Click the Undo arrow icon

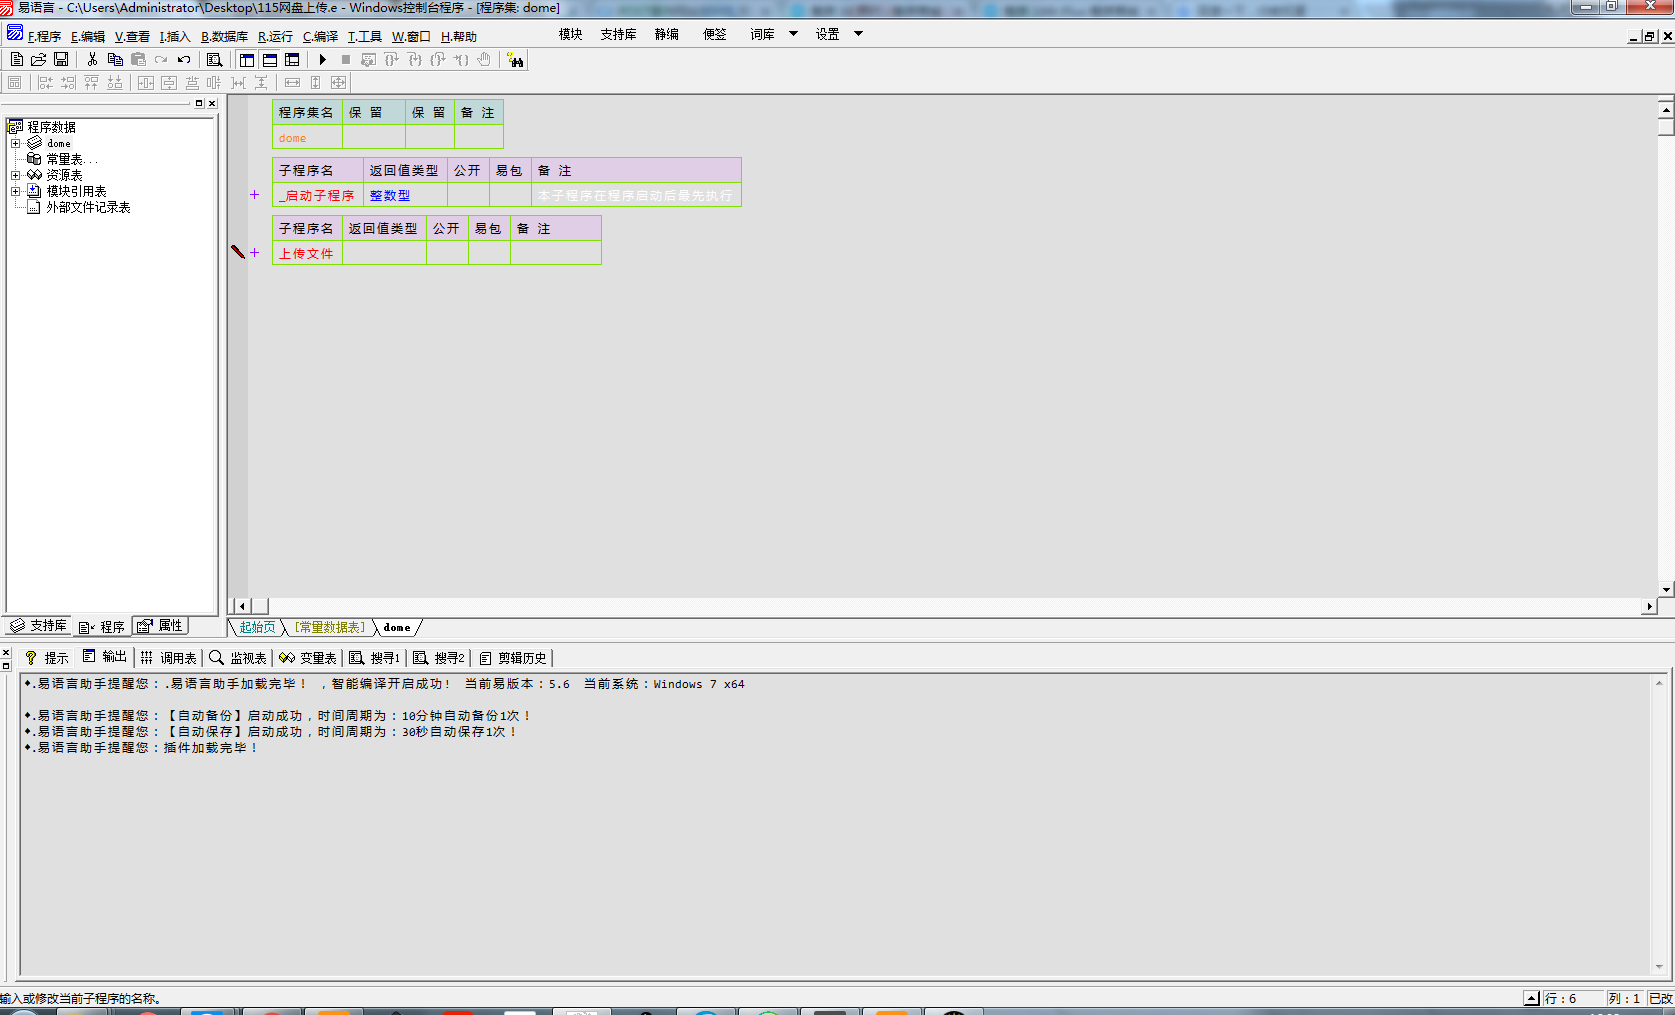[x=184, y=60]
